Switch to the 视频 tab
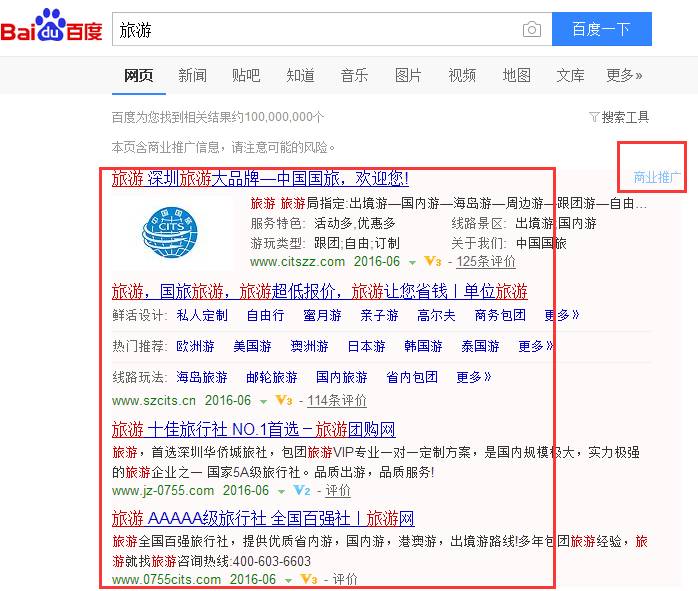Image resolution: width=698 pixels, height=591 pixels. (x=462, y=75)
